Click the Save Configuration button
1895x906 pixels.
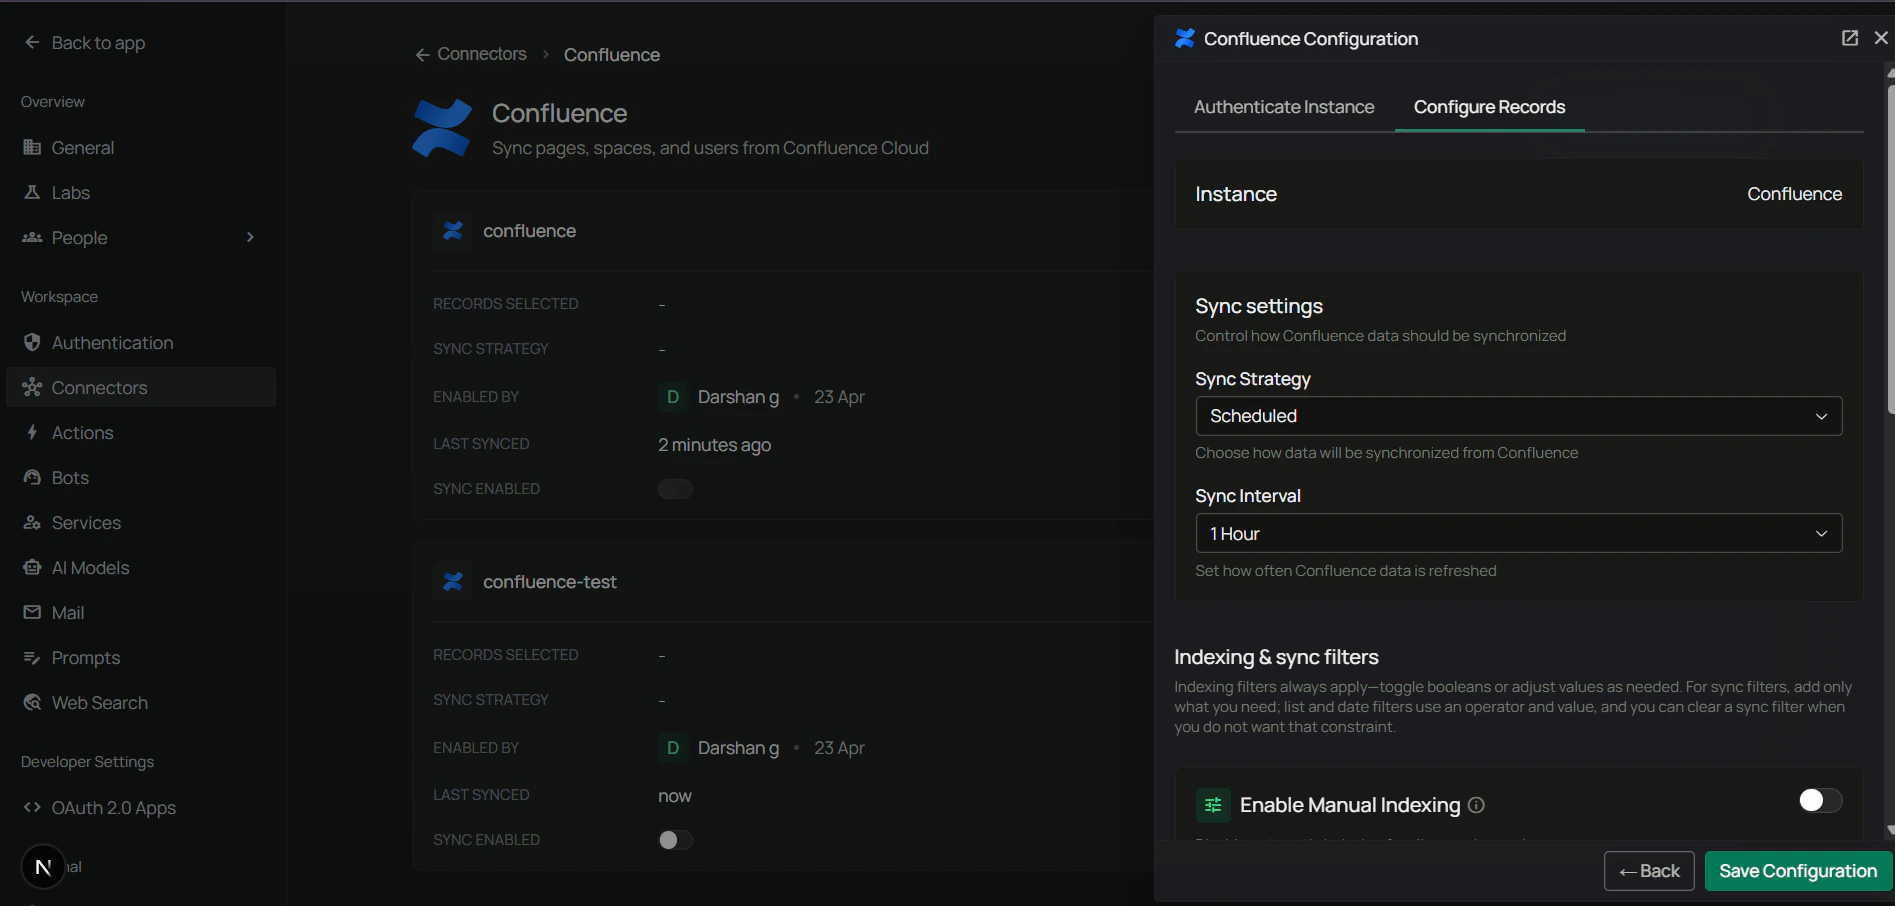[x=1798, y=871]
